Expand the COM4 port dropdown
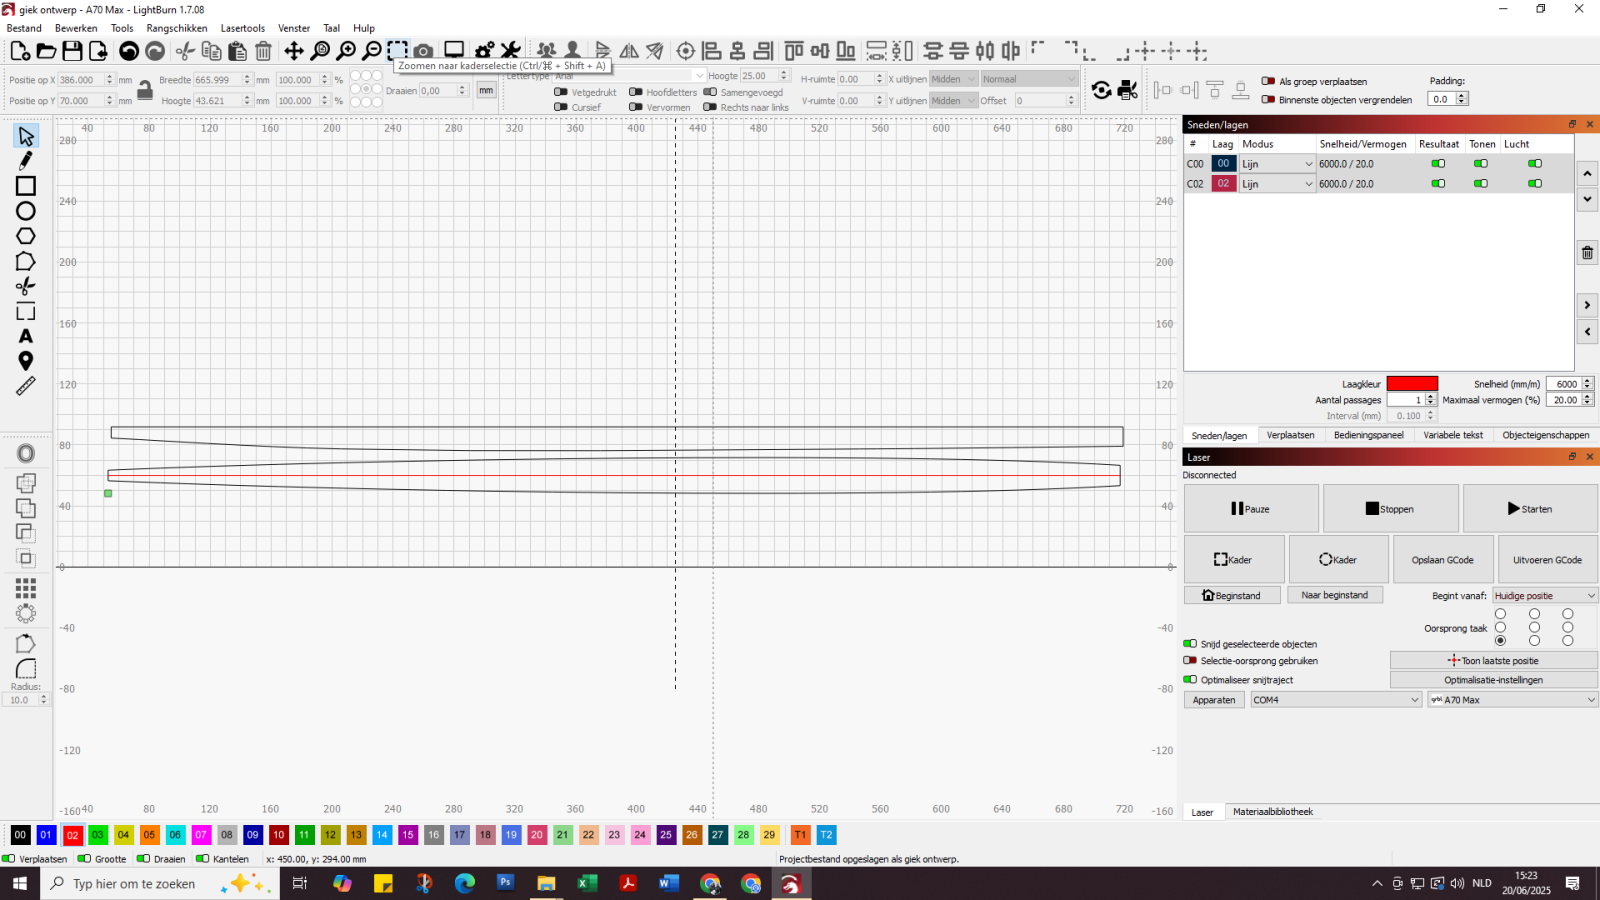 click(1336, 700)
